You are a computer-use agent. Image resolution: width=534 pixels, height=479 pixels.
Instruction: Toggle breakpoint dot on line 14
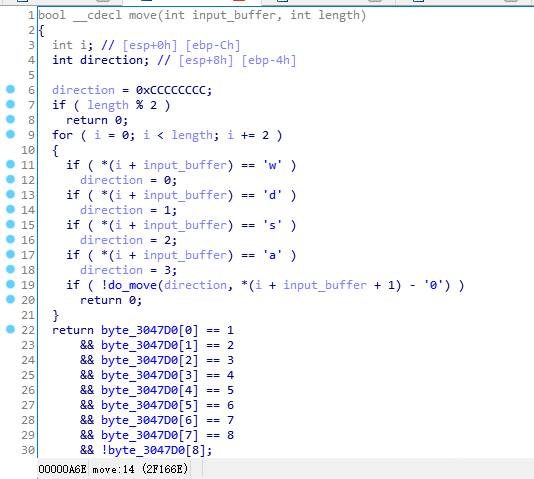(11, 209)
